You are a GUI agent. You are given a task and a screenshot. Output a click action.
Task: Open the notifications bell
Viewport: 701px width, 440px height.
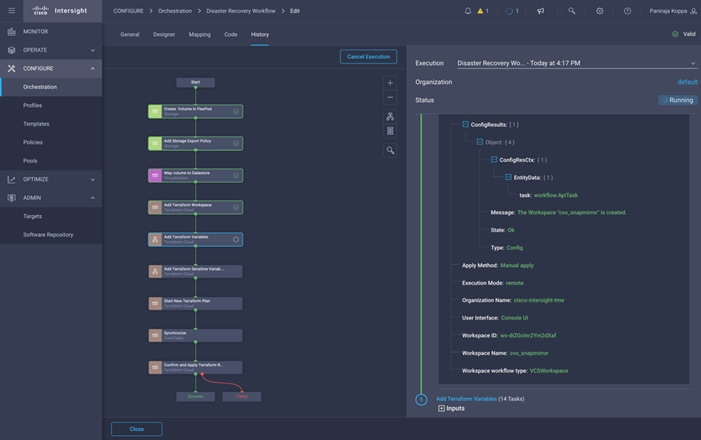point(468,11)
